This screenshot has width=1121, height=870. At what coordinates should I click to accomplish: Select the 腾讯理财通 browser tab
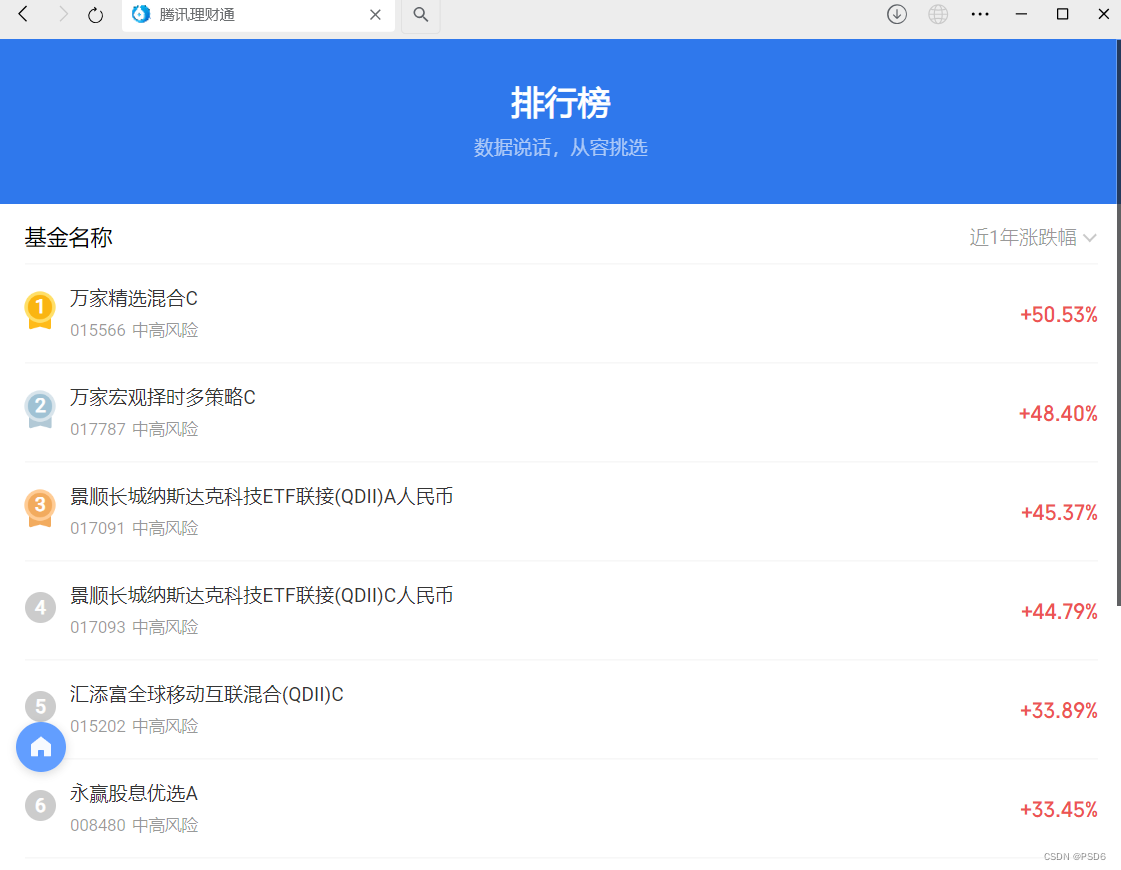point(258,15)
